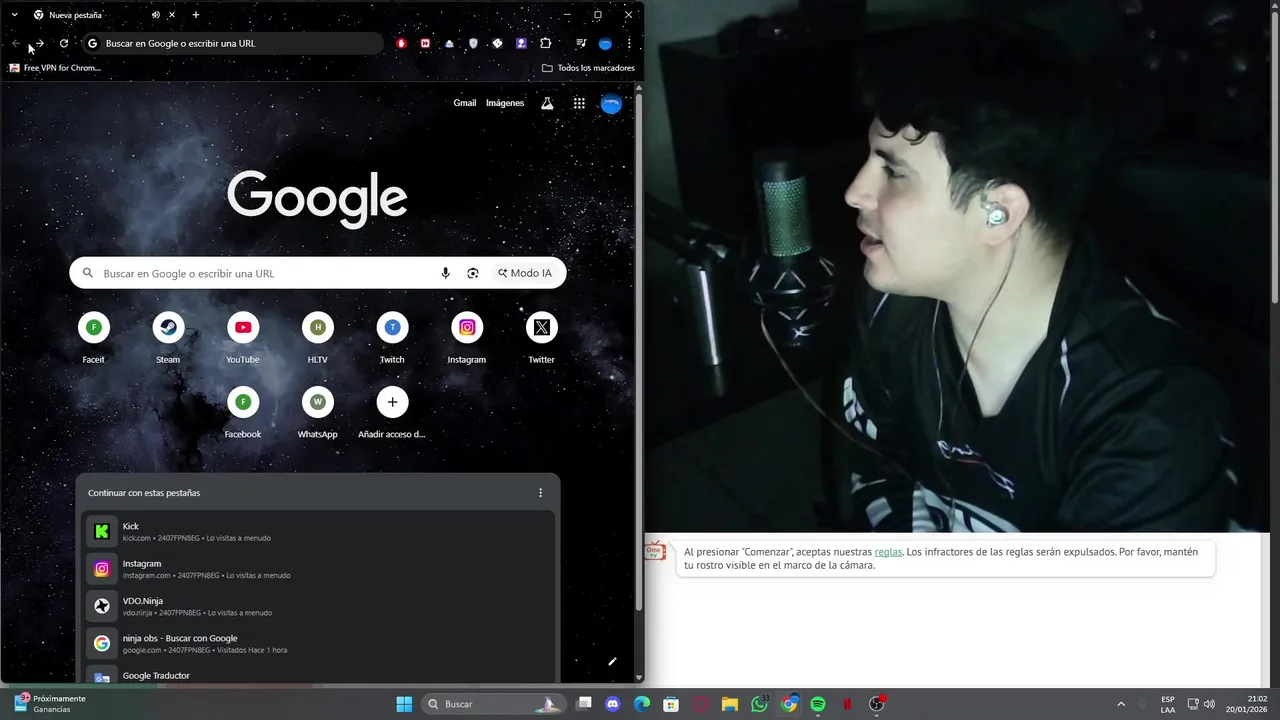Activate the 'Modo IA' button

(x=523, y=273)
